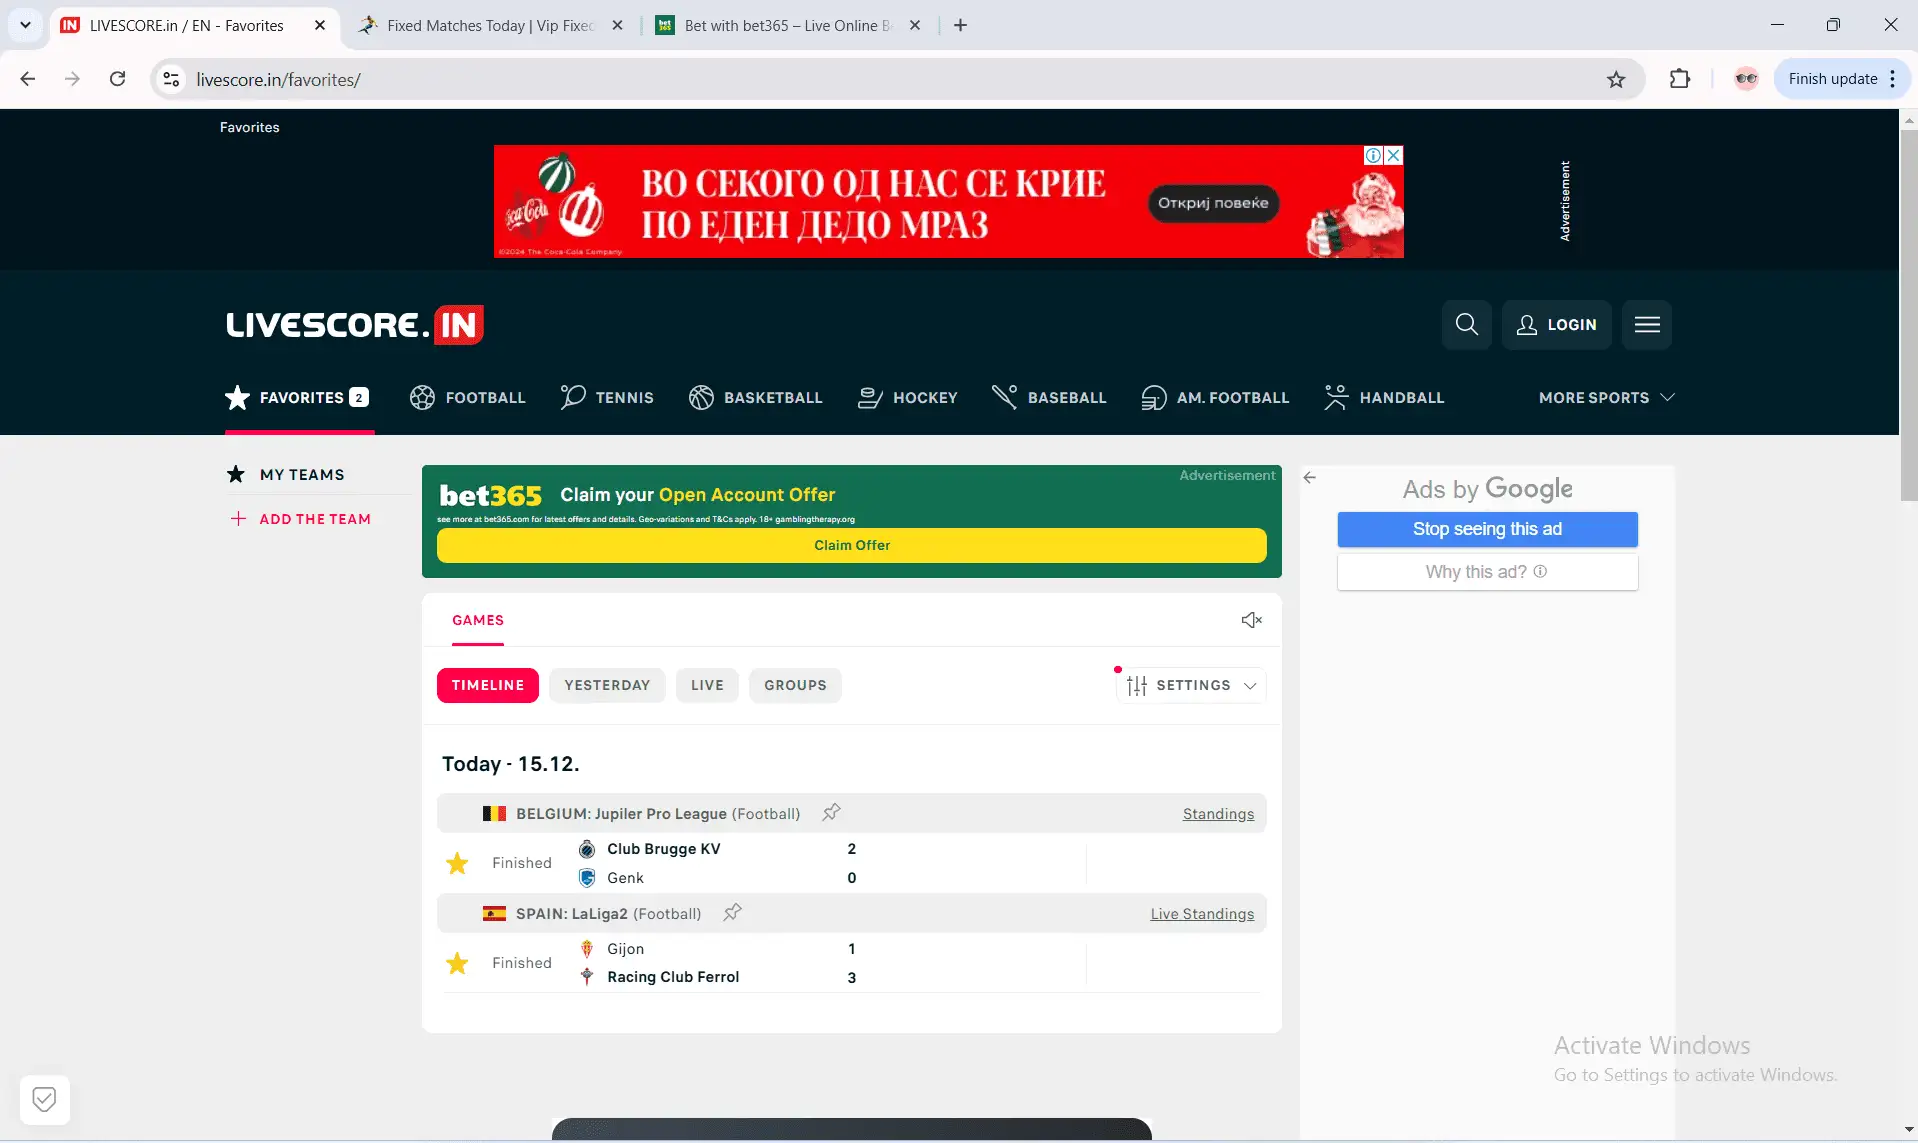Screen dimensions: 1918x1143
Task: Select the Timeline filter
Action: coord(488,685)
